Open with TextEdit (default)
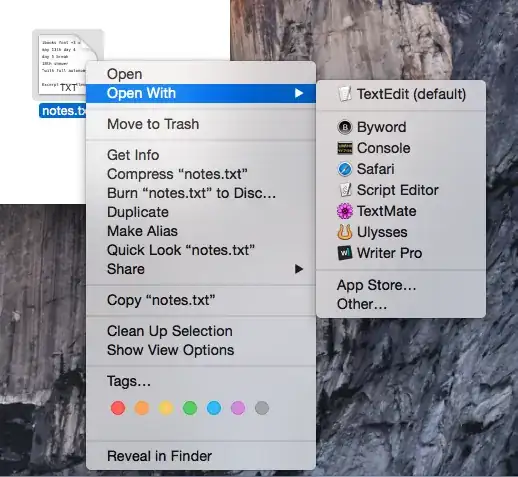The width and height of the screenshot is (518, 477). point(401,94)
